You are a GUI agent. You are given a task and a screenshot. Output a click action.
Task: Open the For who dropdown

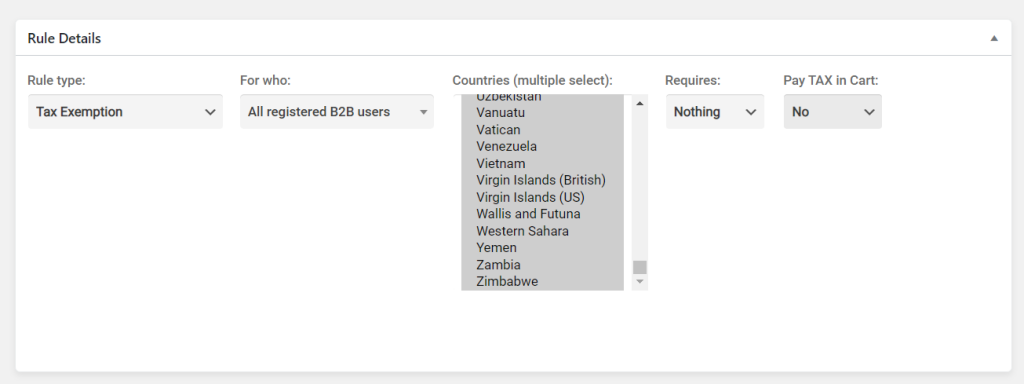337,112
